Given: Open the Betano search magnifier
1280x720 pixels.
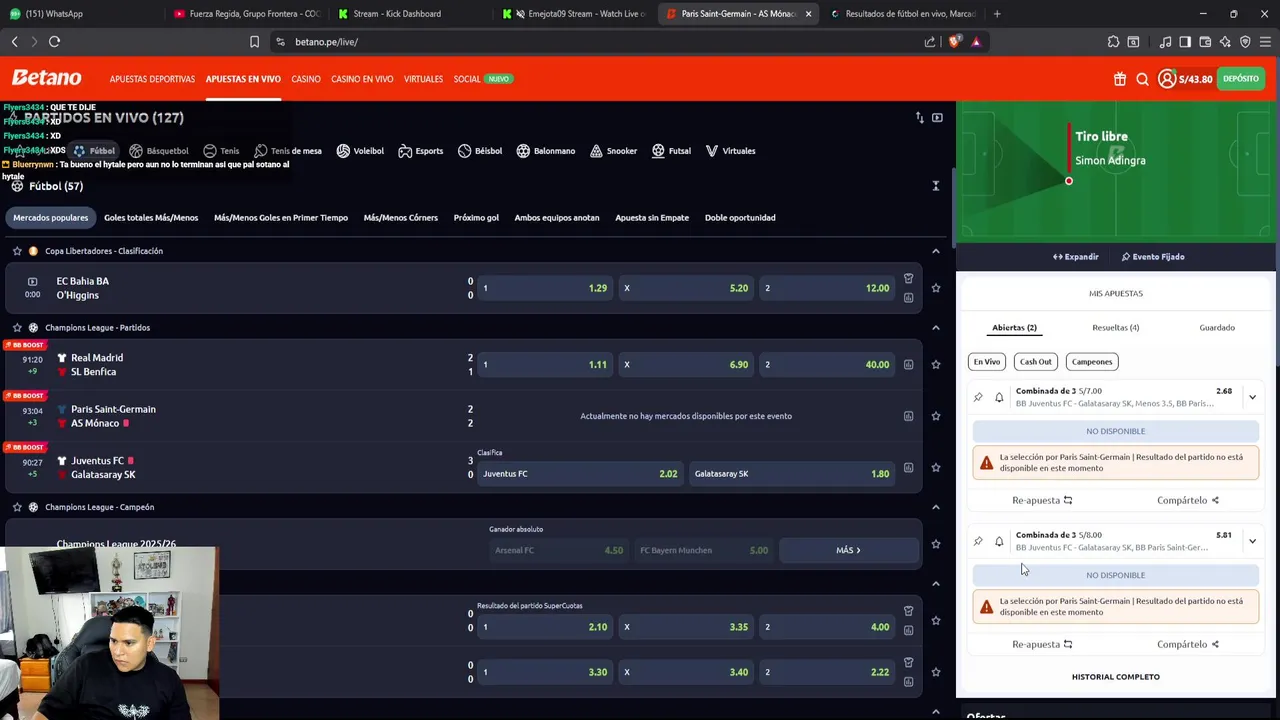Looking at the screenshot, I should pos(1142,79).
